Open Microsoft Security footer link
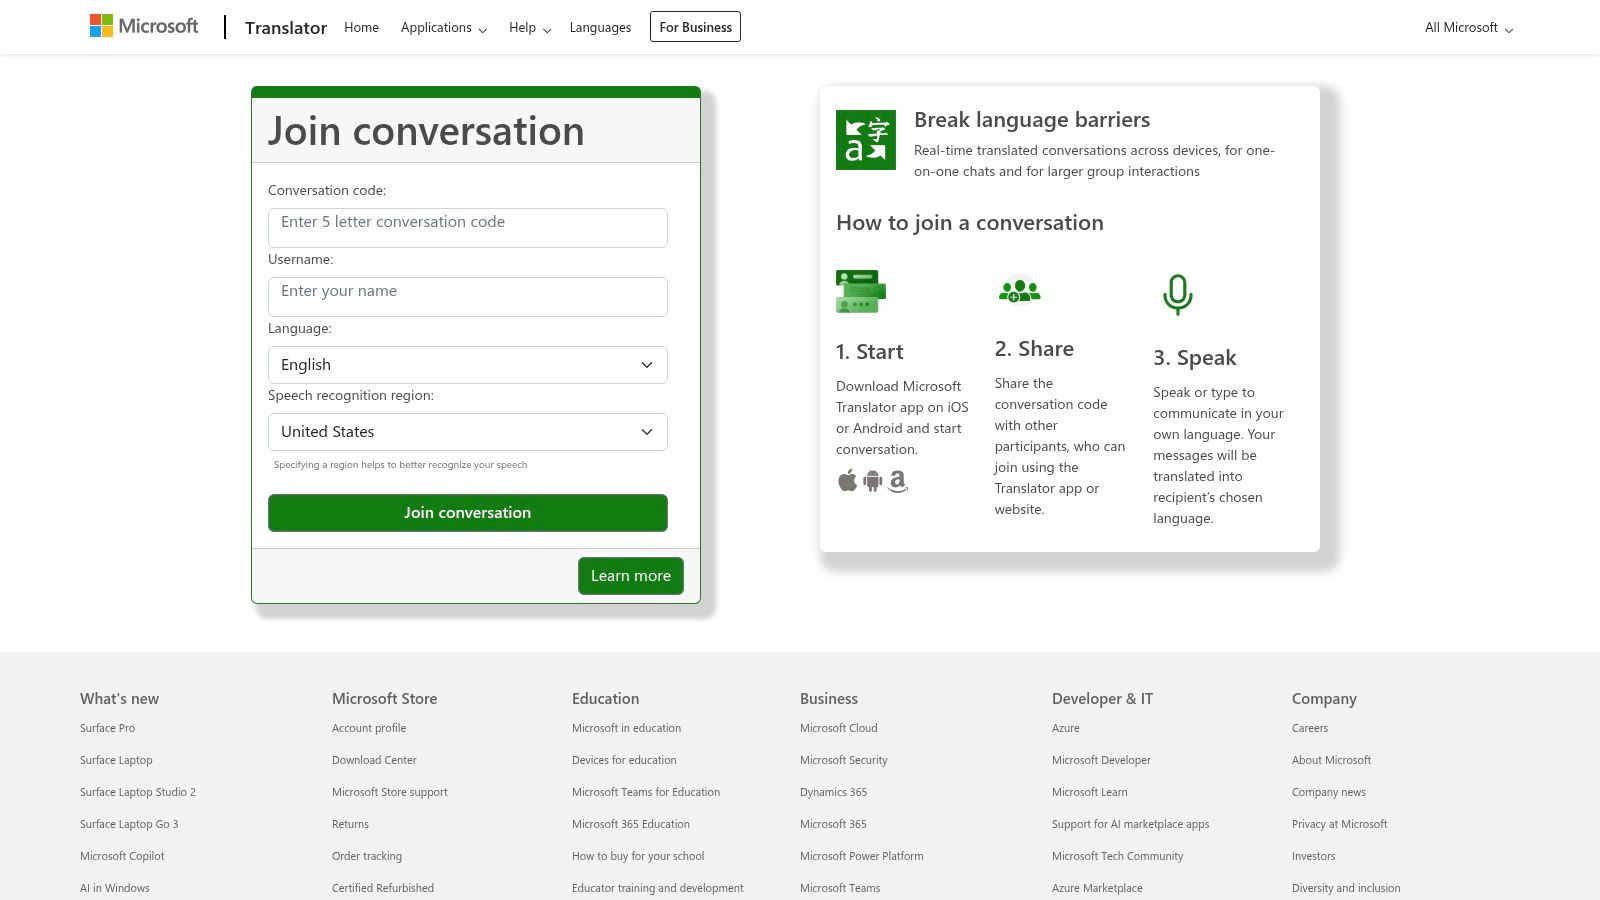Viewport: 1600px width, 900px height. point(844,760)
